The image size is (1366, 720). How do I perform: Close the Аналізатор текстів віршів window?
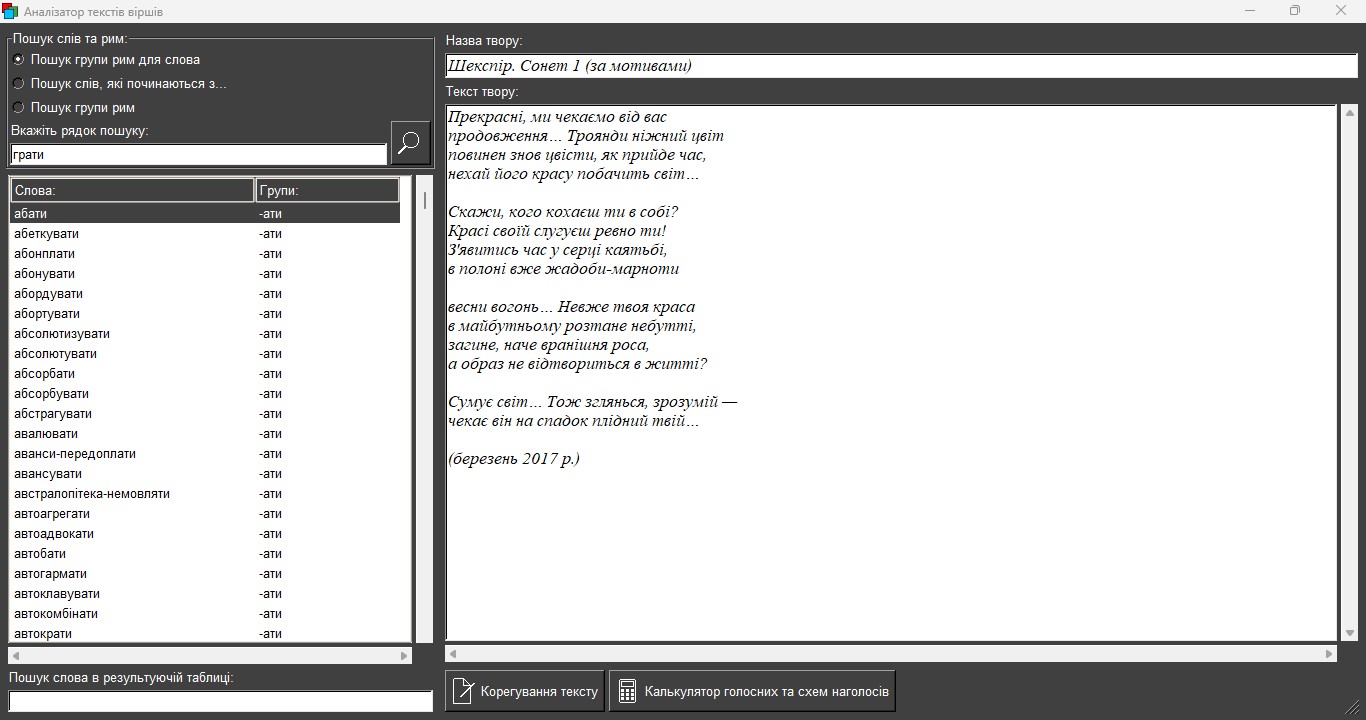pyautogui.click(x=1341, y=11)
